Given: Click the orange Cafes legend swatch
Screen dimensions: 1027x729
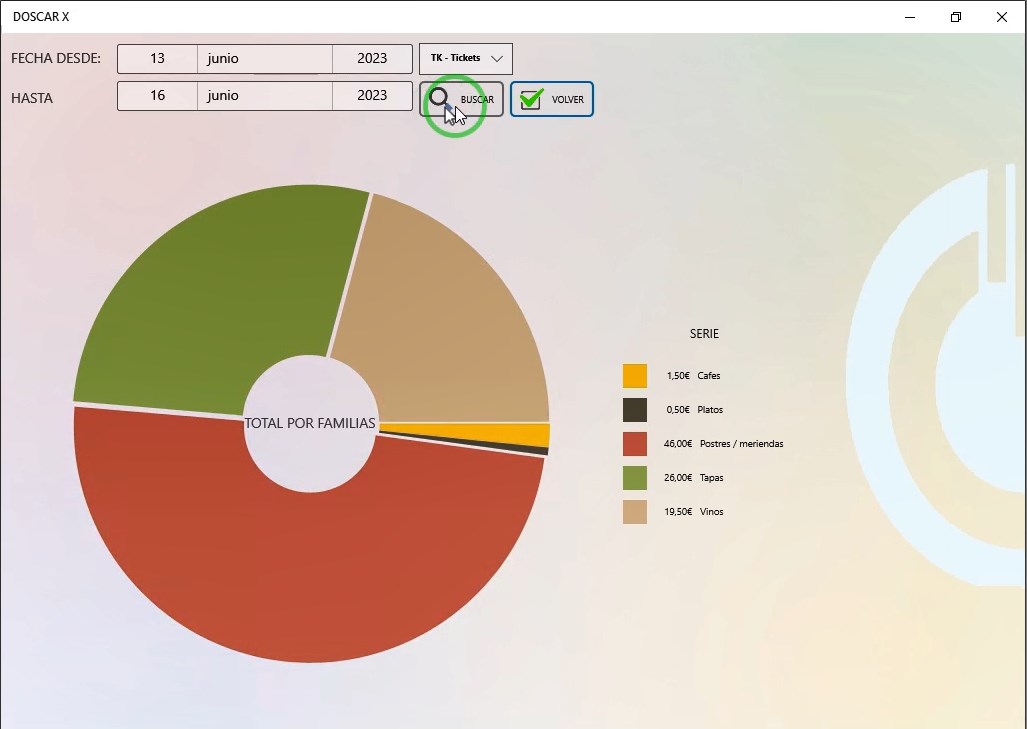Looking at the screenshot, I should [x=635, y=376].
